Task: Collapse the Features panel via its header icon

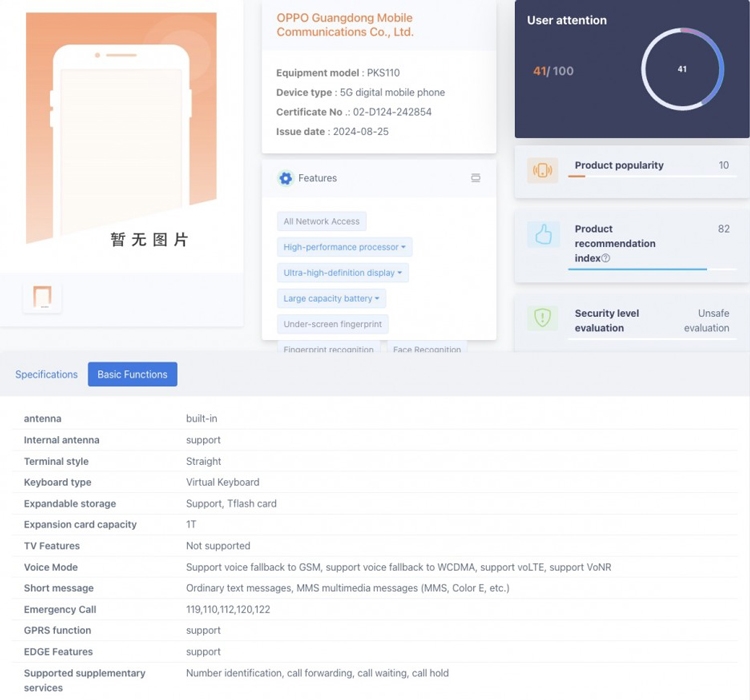Action: point(475,178)
